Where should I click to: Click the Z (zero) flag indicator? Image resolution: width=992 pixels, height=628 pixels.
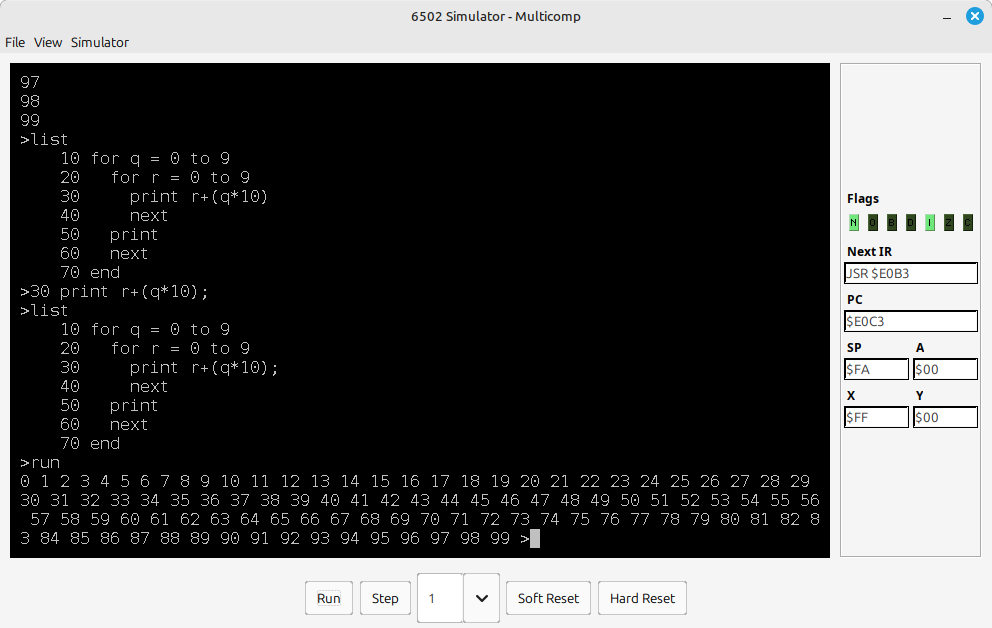949,223
